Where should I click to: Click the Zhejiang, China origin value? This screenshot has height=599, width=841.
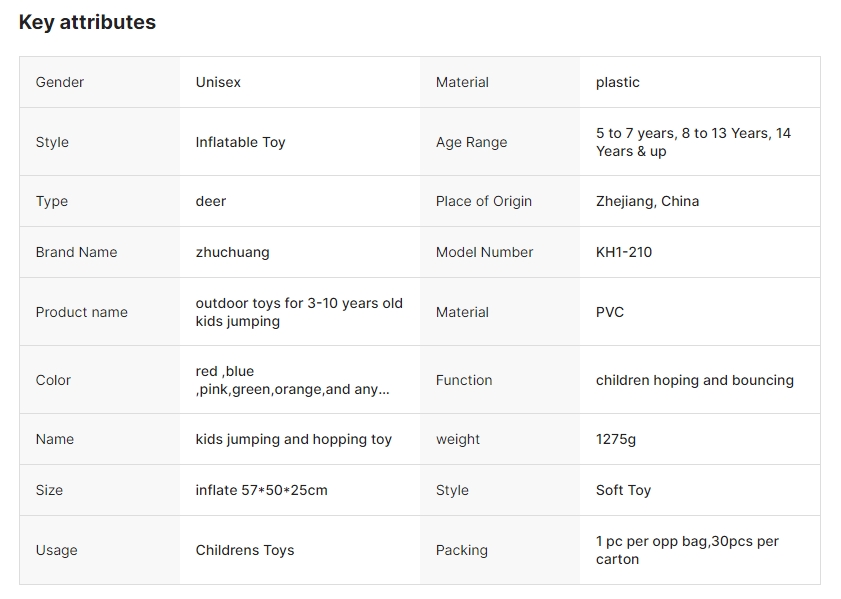(647, 201)
